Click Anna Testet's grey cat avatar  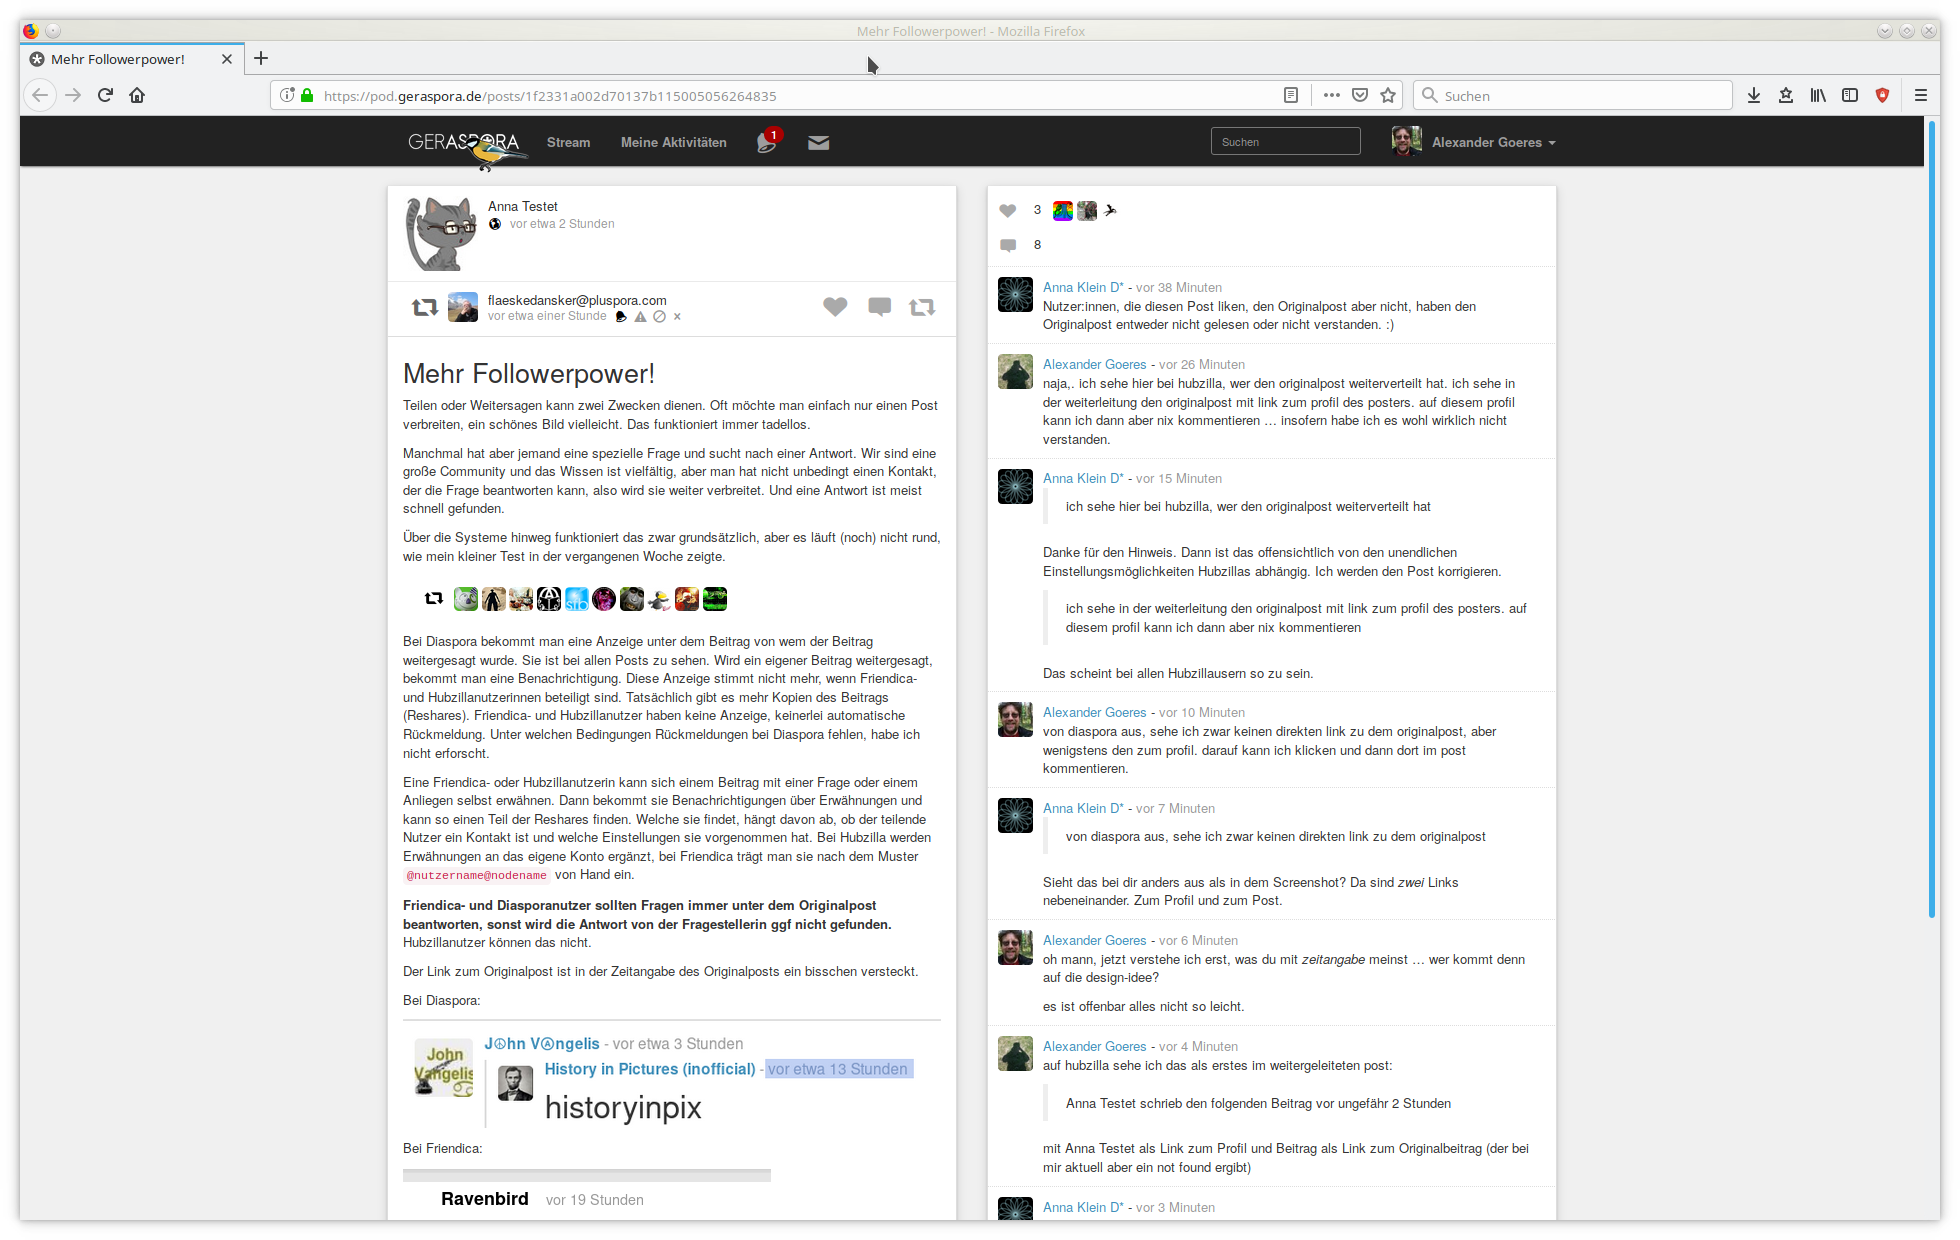tap(440, 234)
